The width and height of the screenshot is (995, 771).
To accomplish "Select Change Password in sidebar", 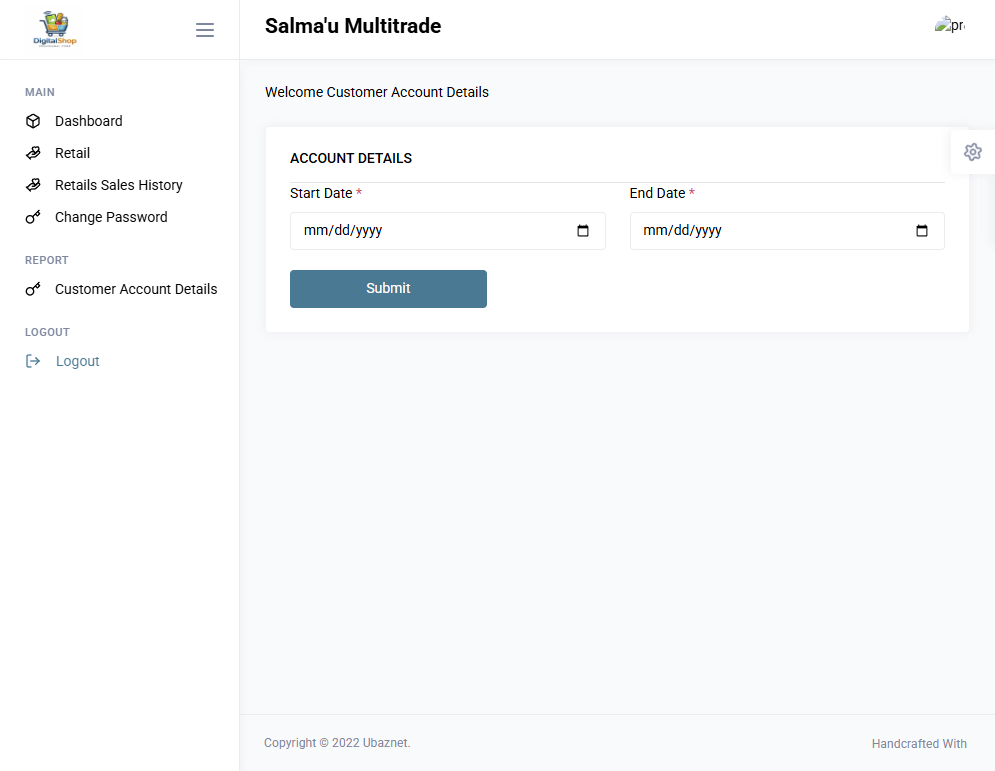I will (x=111, y=217).
